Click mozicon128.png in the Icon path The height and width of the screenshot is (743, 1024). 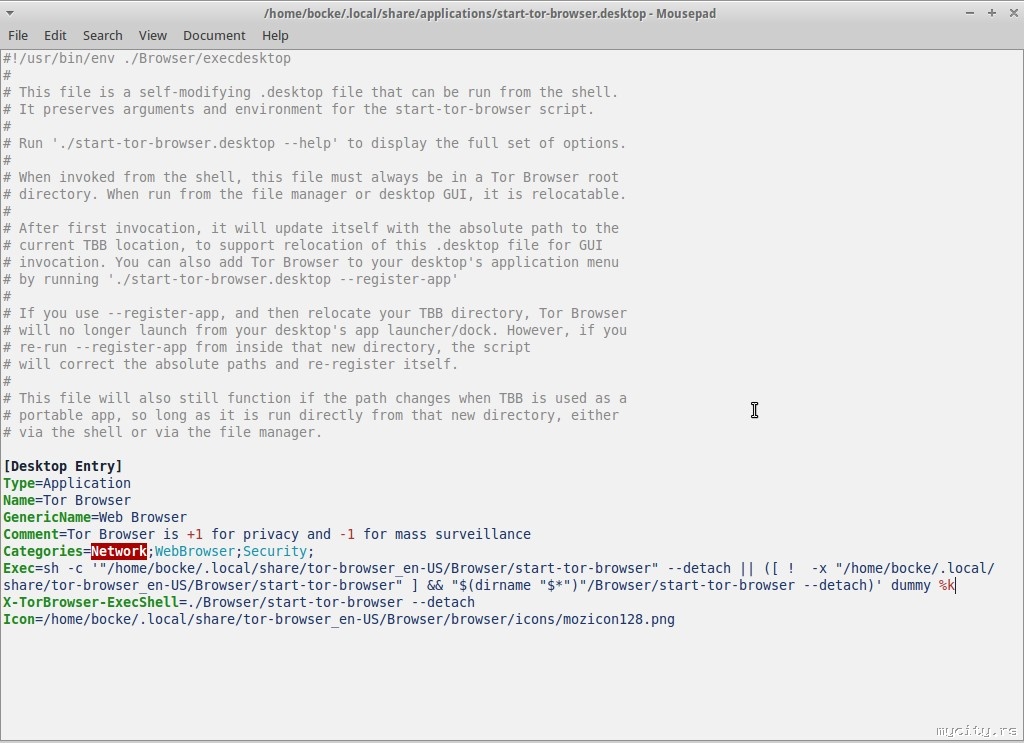618,619
